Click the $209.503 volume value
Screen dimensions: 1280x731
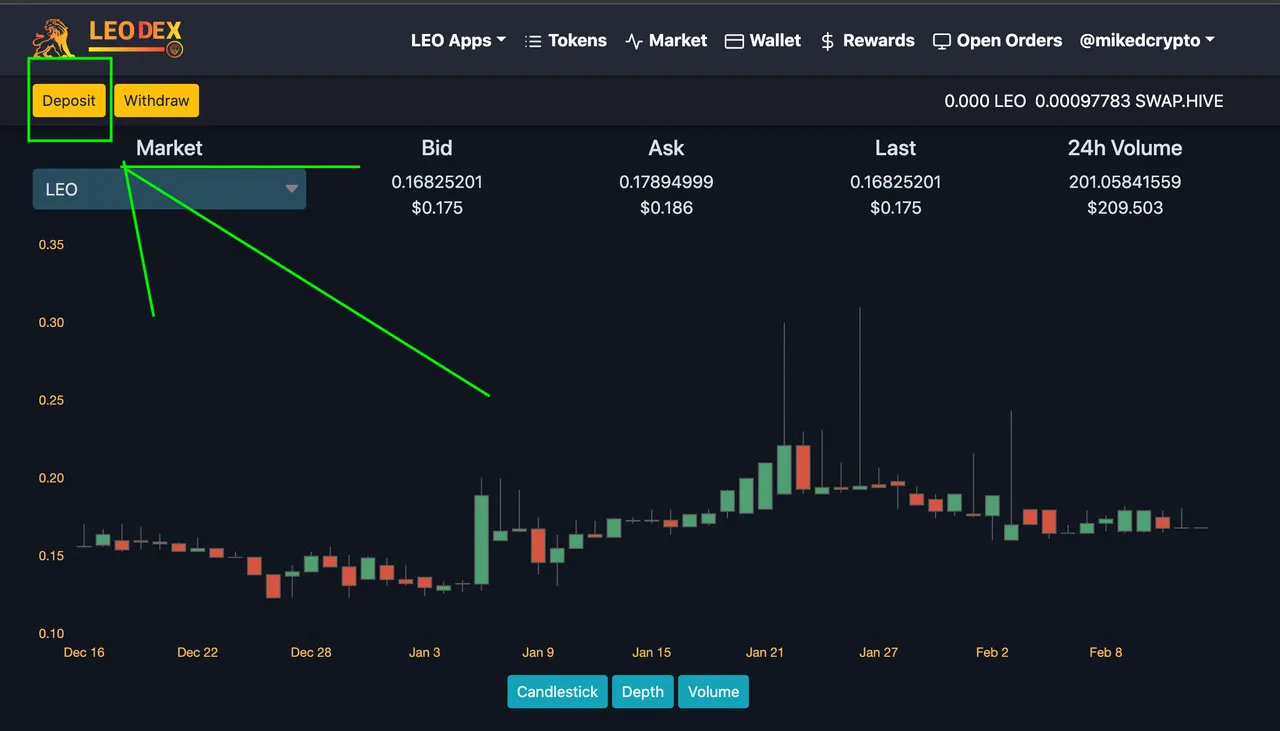pos(1125,208)
